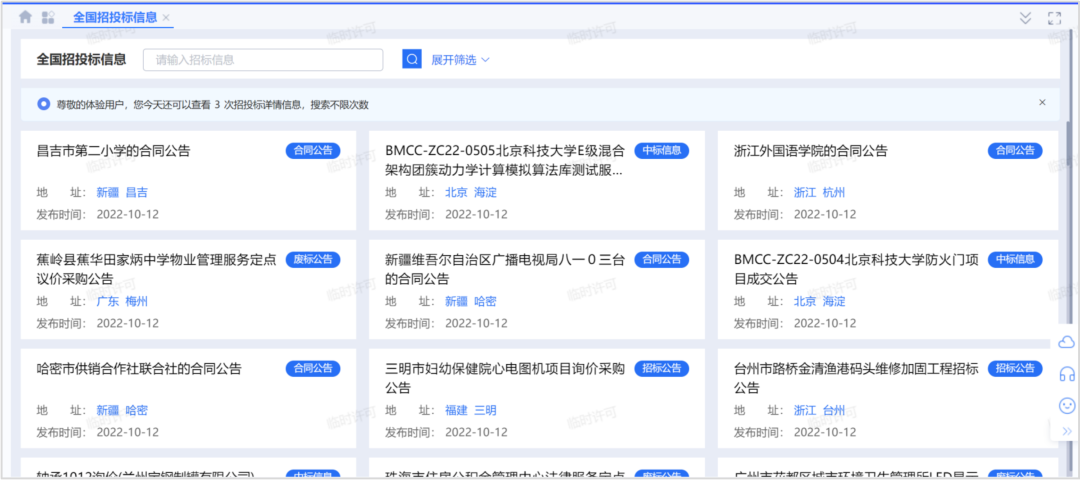Click 合同公告 tag on 昌吉市第二小学 card
This screenshot has width=1080, height=480.
click(x=313, y=151)
